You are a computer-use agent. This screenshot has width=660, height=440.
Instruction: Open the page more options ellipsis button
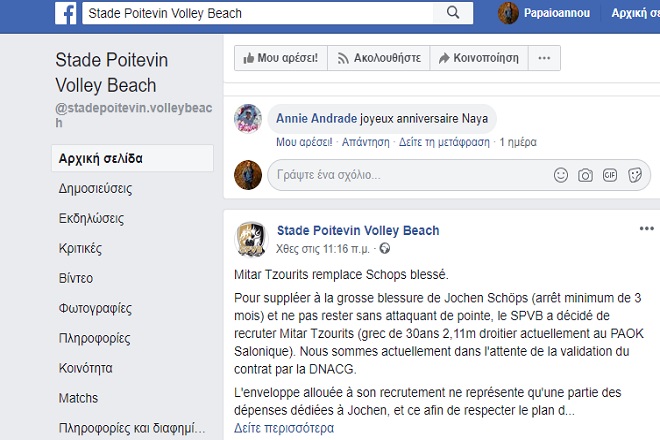(x=544, y=58)
